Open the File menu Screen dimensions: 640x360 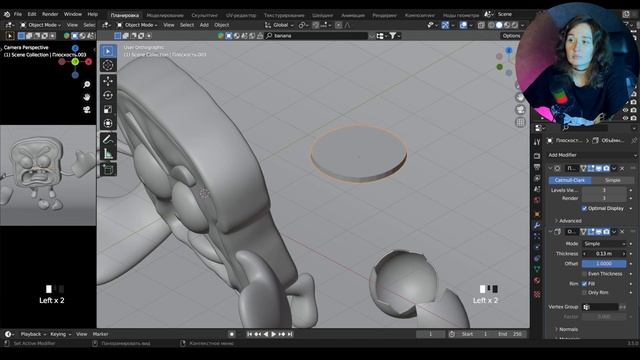tap(18, 14)
